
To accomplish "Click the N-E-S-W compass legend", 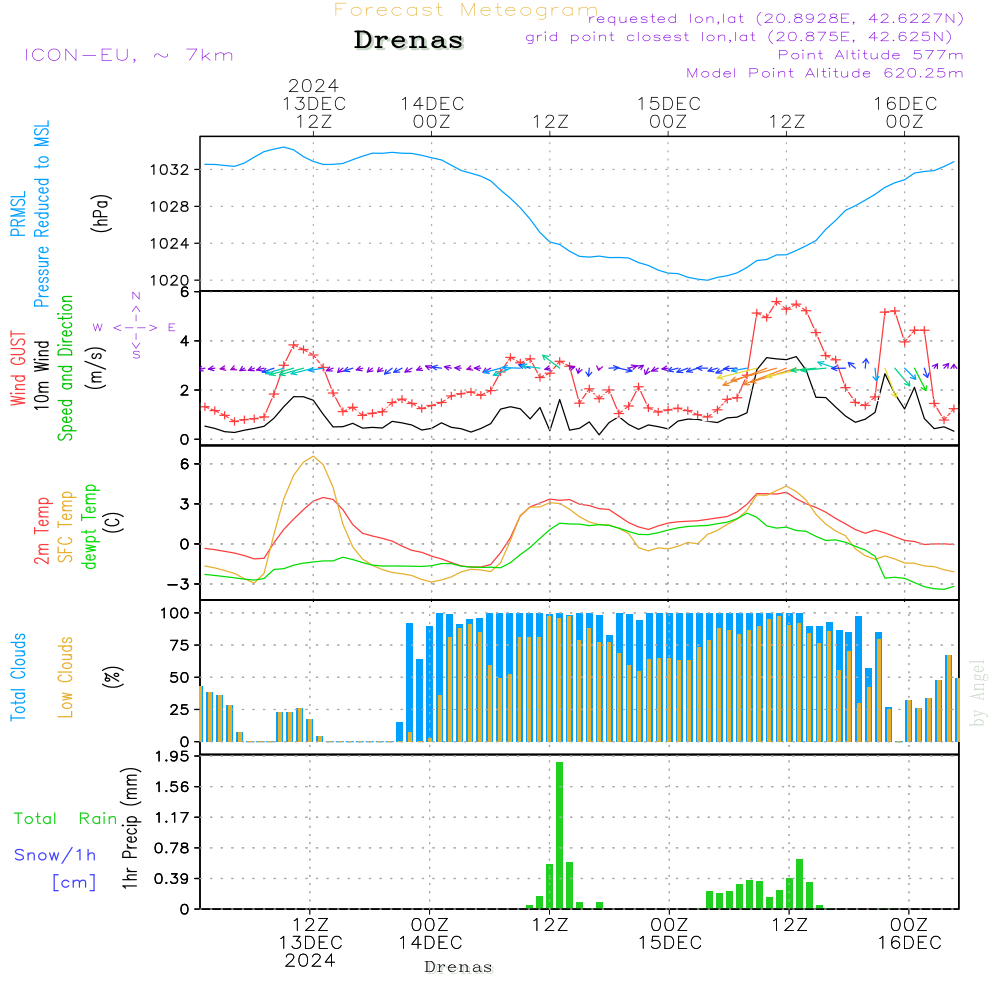I will point(135,327).
